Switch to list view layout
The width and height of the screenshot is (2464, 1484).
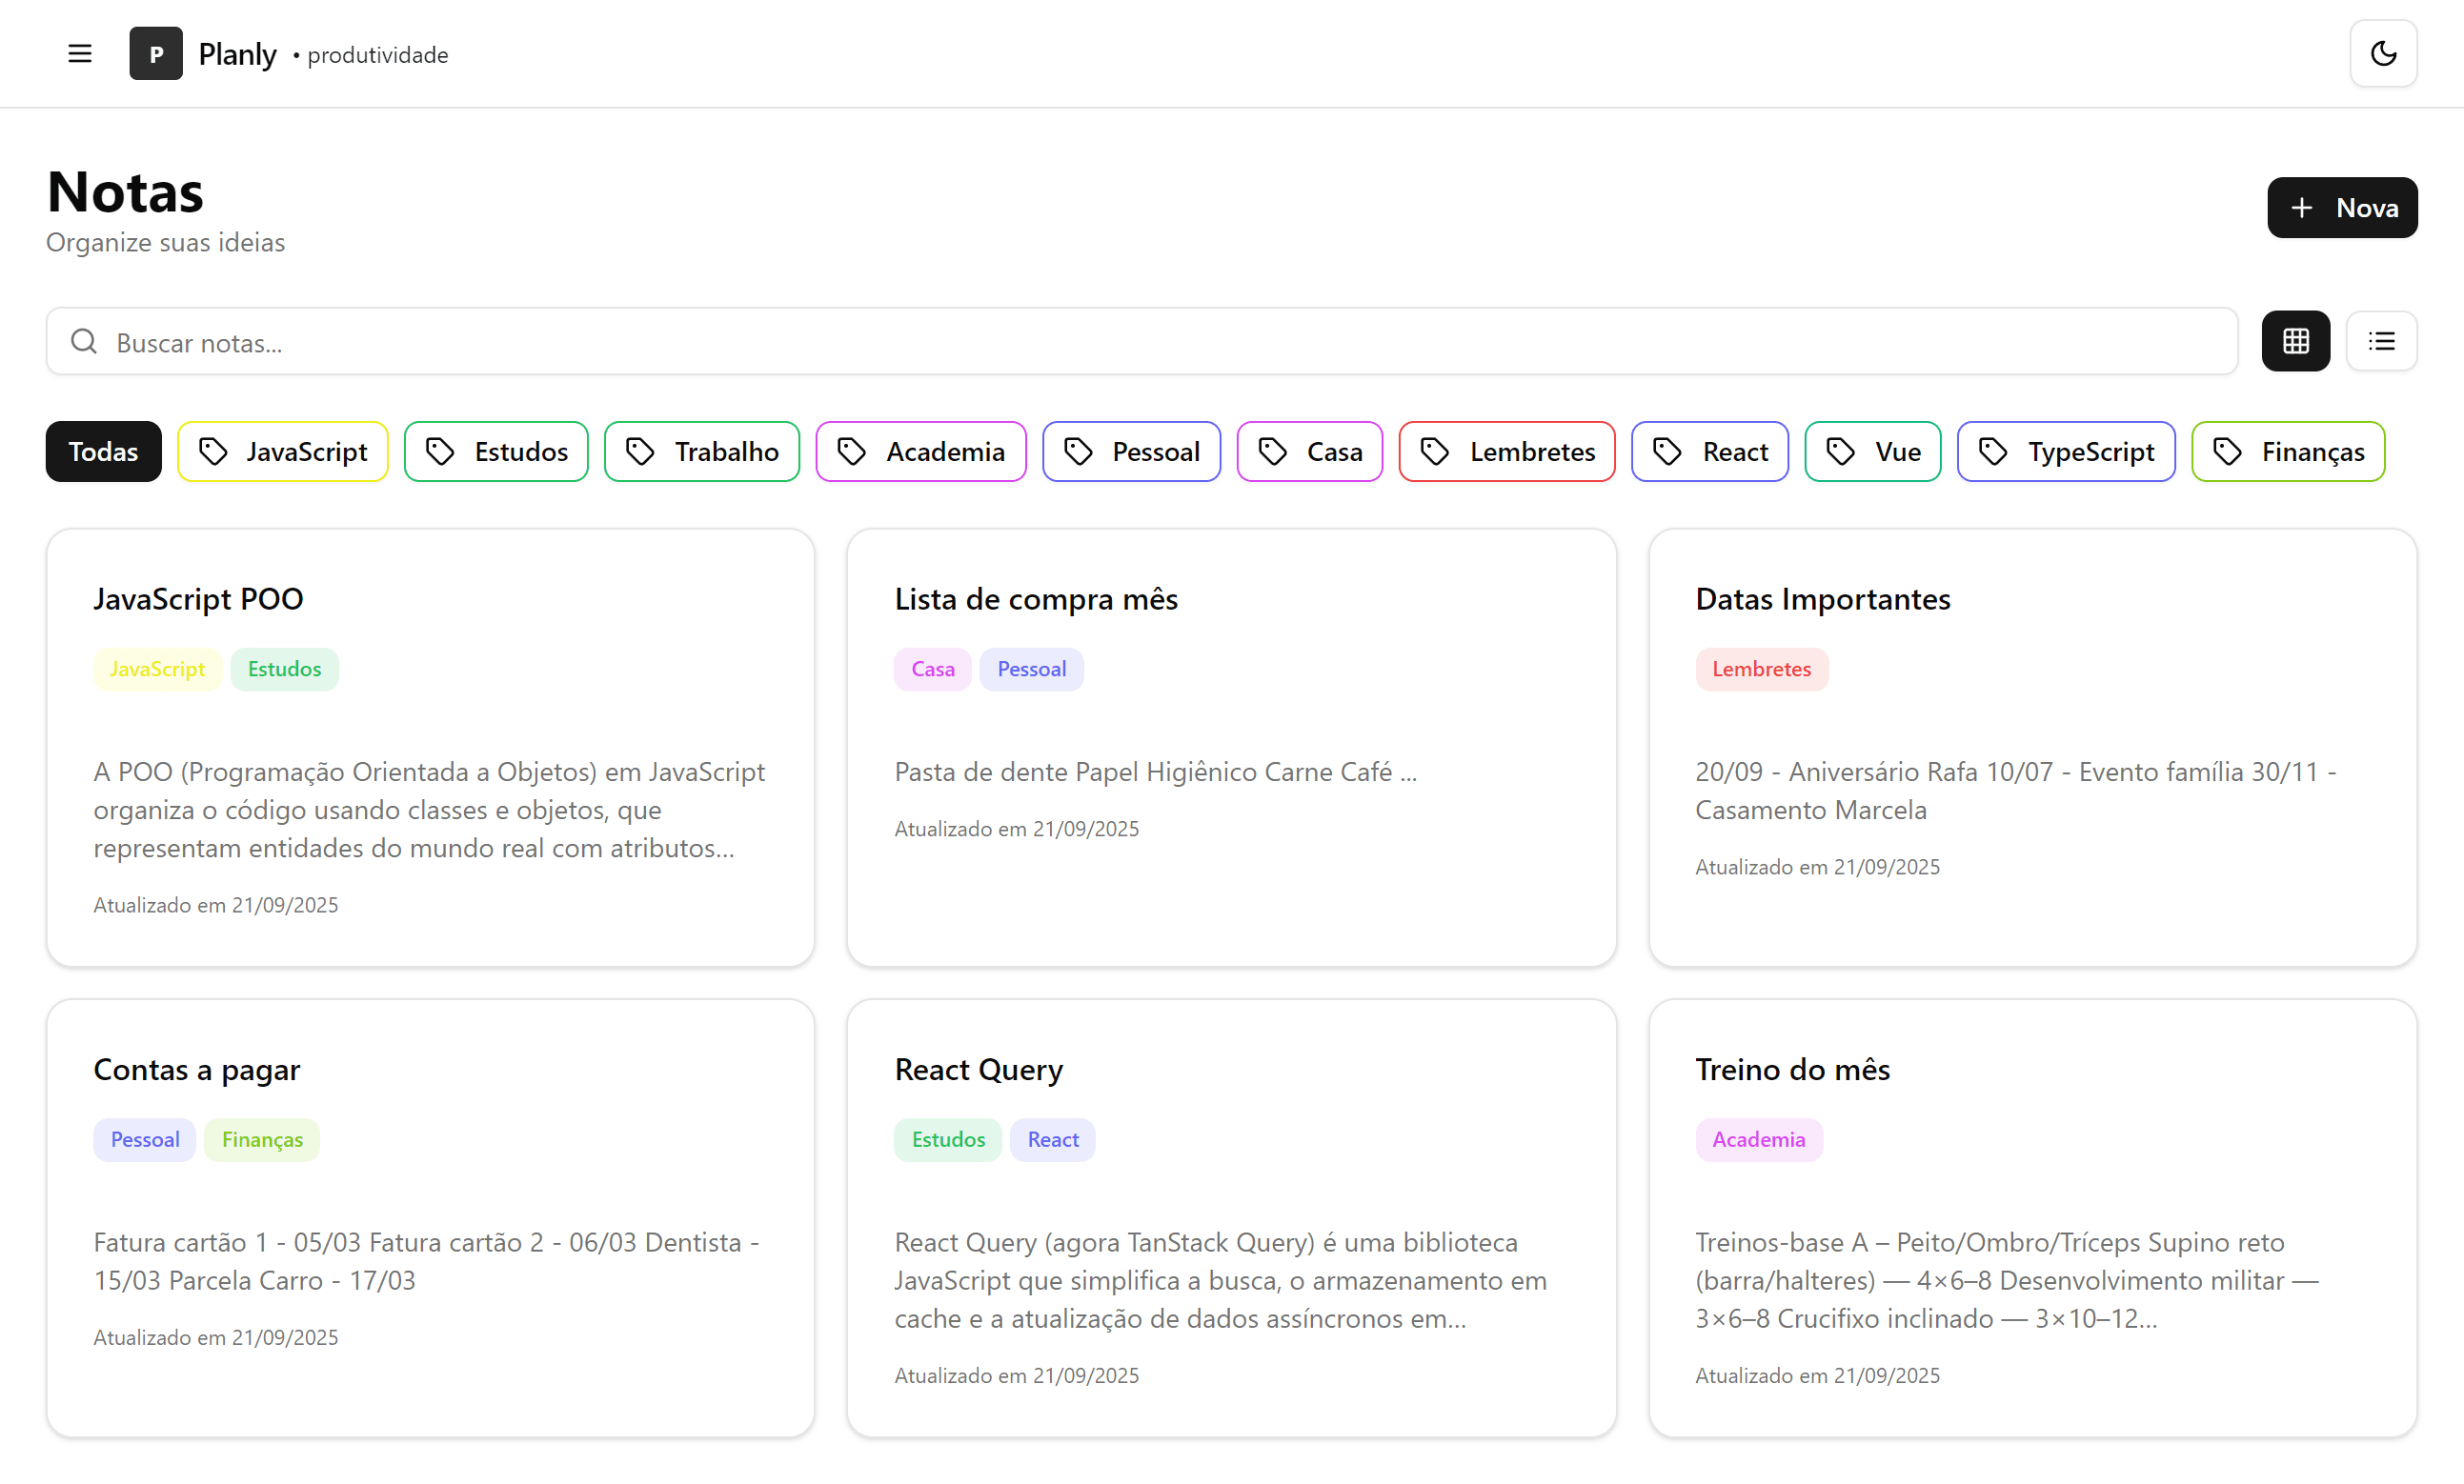point(2381,342)
